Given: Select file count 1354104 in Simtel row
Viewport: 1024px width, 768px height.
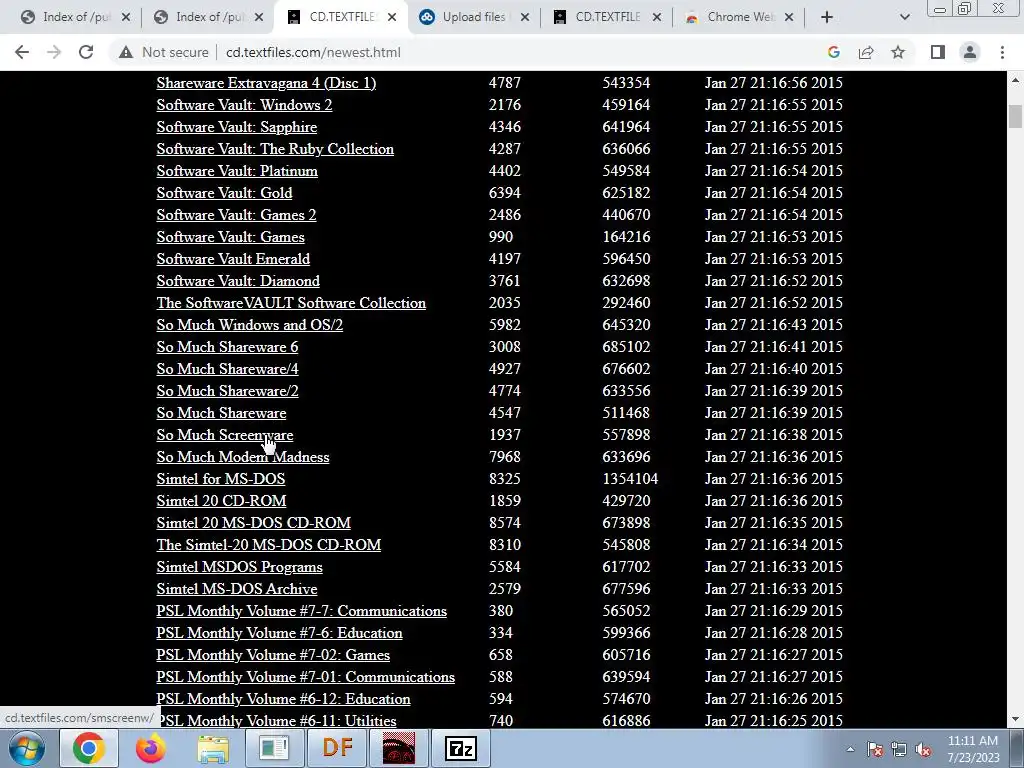Looking at the screenshot, I should pos(630,479).
